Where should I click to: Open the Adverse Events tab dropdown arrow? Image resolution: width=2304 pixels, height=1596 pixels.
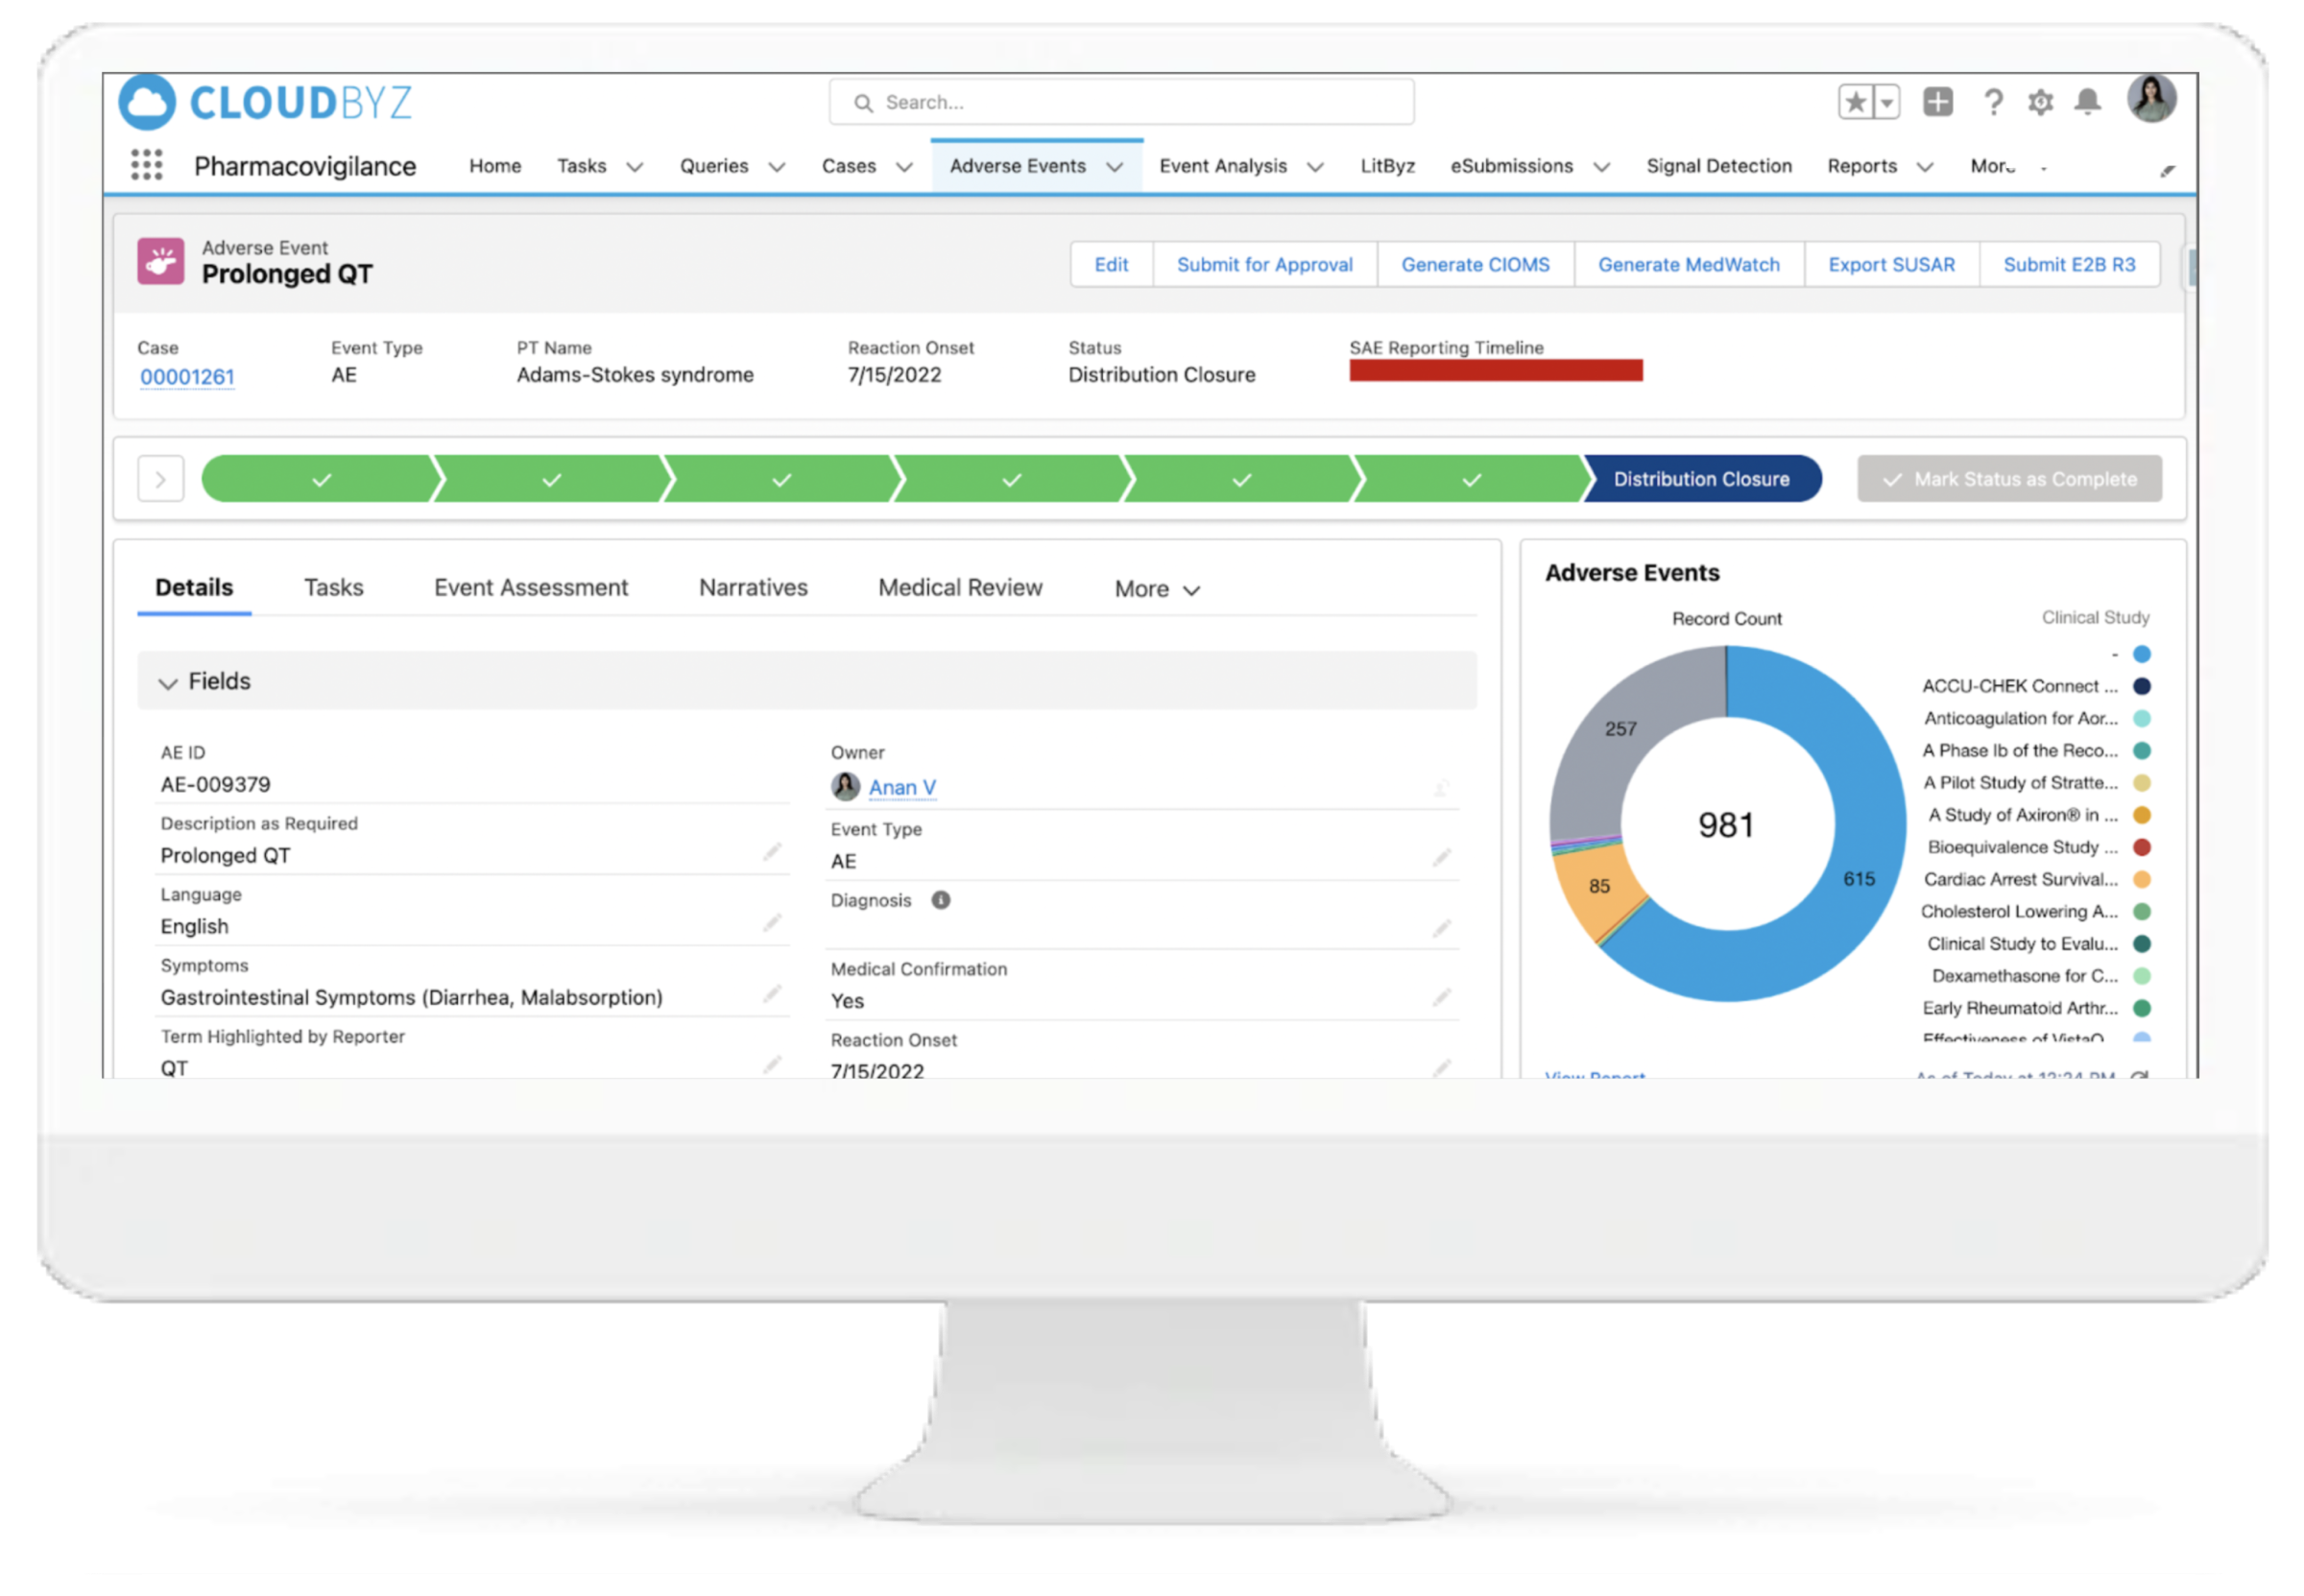click(x=1114, y=166)
